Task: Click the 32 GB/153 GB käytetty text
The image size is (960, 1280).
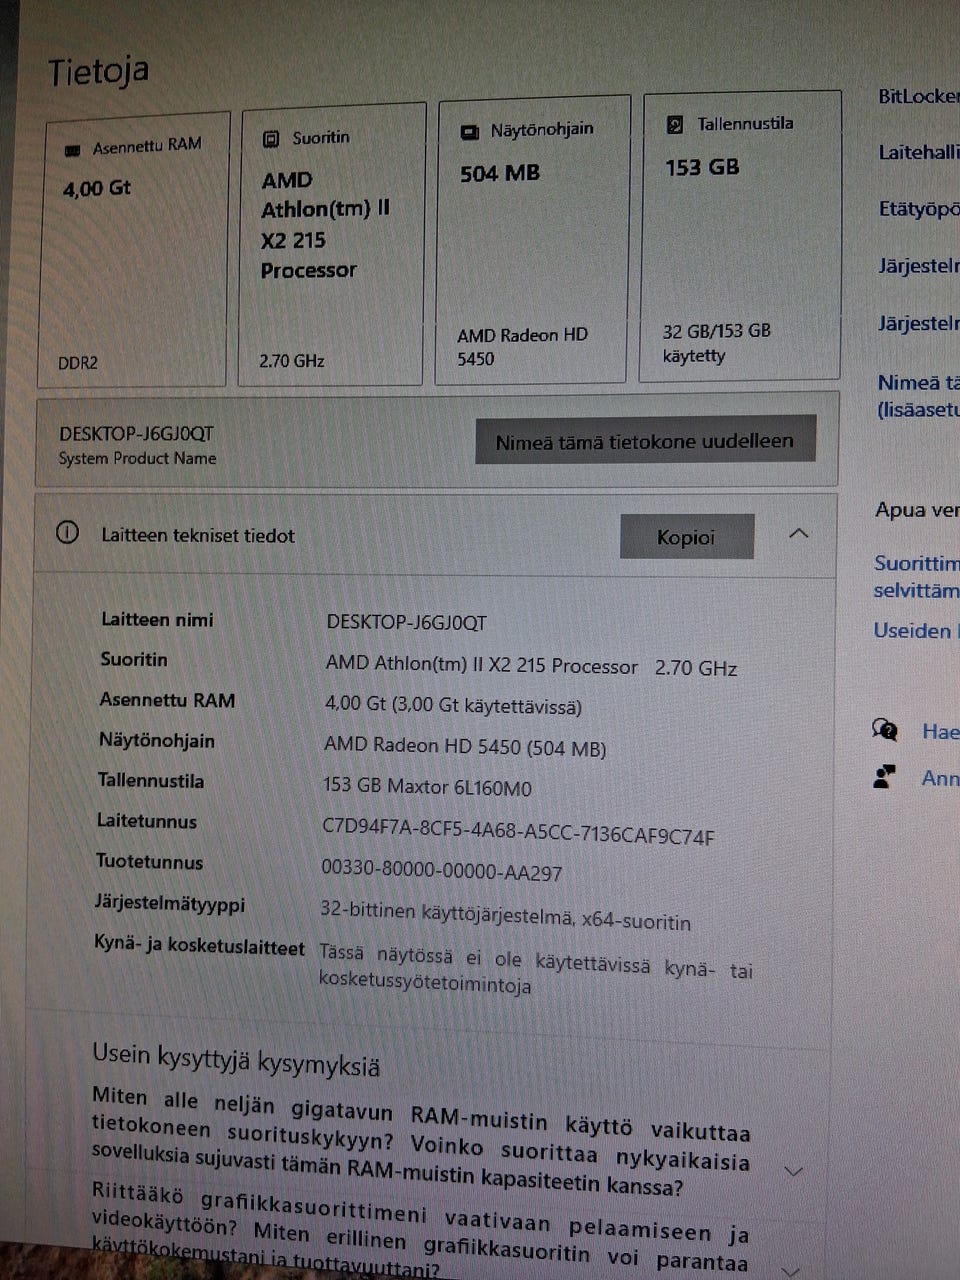Action: 716,343
